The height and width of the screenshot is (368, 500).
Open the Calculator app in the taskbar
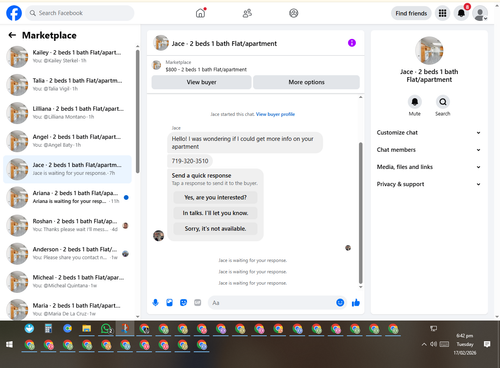click(x=48, y=329)
